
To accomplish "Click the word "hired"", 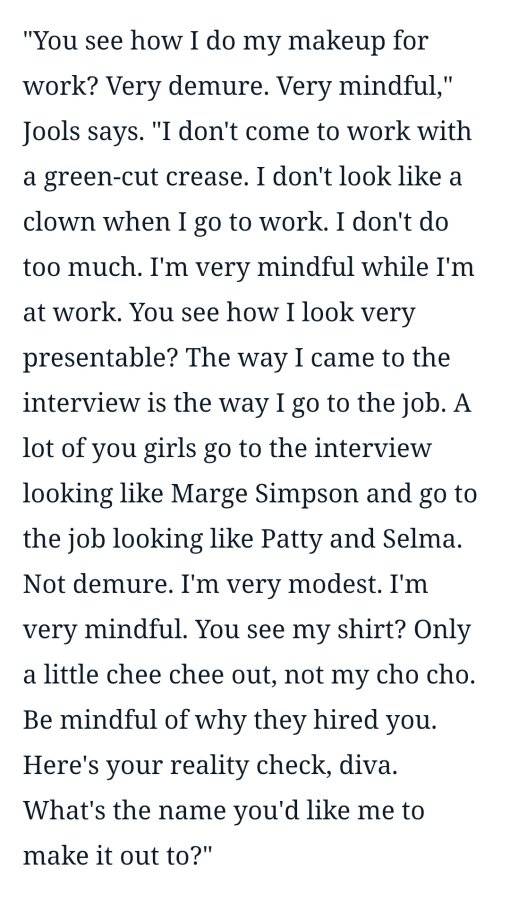I will click(343, 720).
